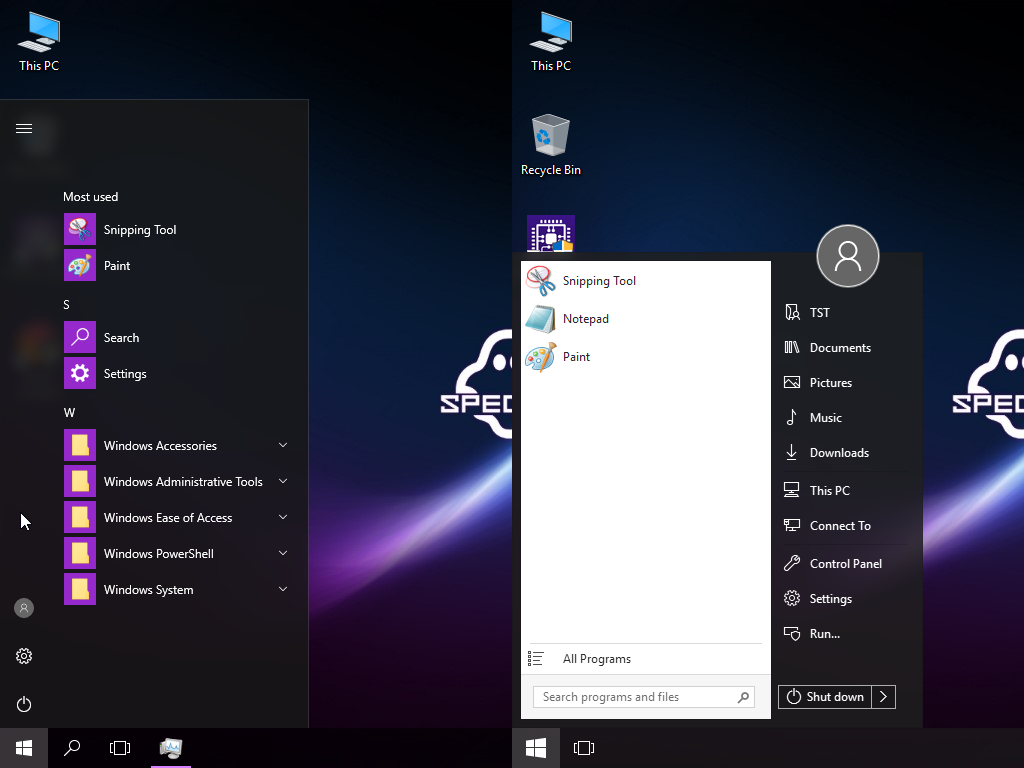Click the Windows Accessories folder icon

80,445
